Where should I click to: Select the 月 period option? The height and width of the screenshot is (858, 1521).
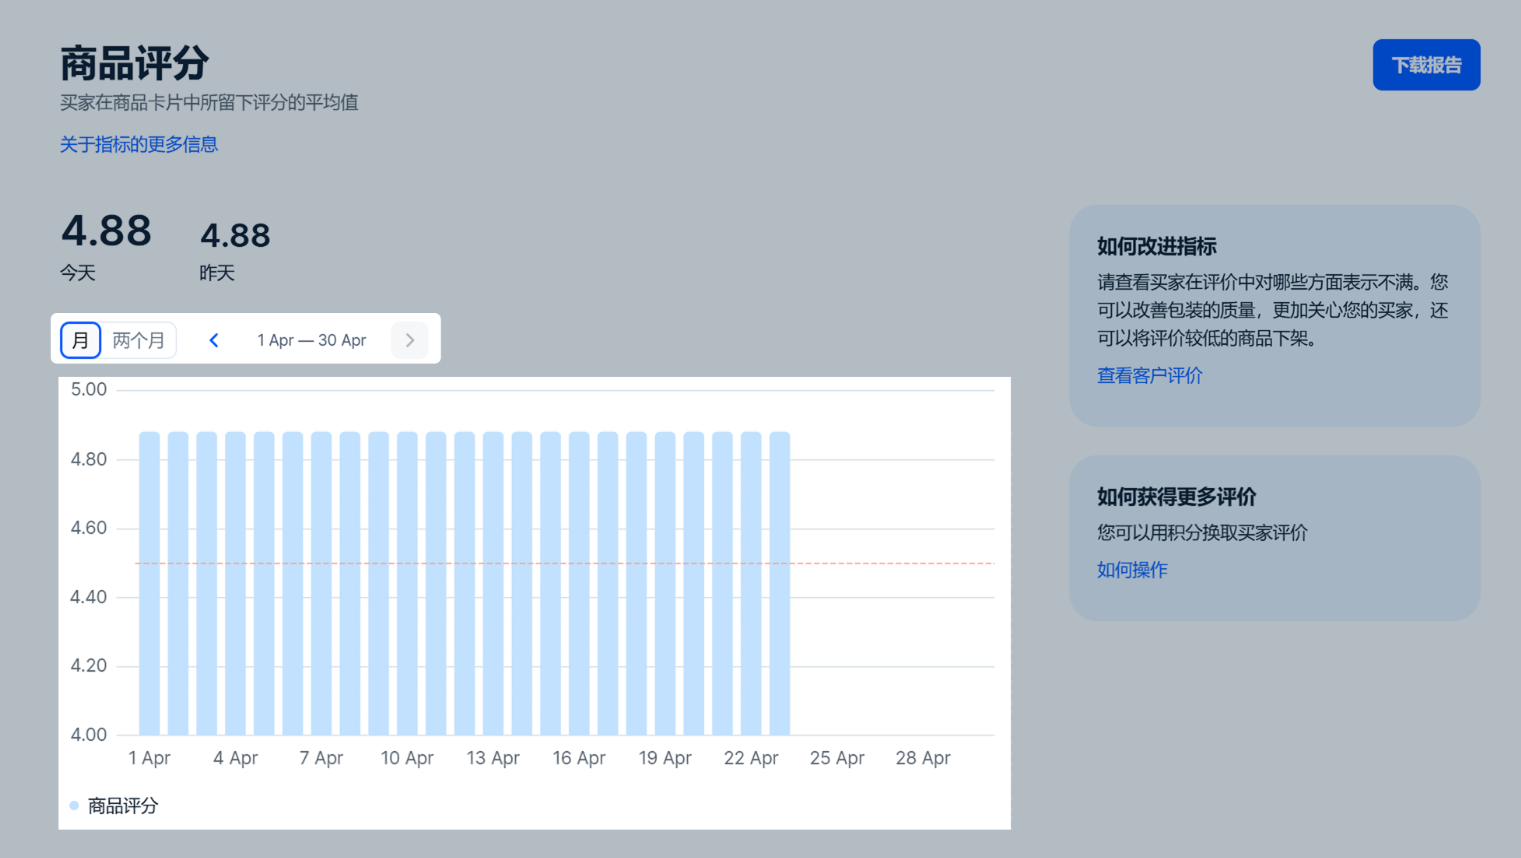pos(80,340)
